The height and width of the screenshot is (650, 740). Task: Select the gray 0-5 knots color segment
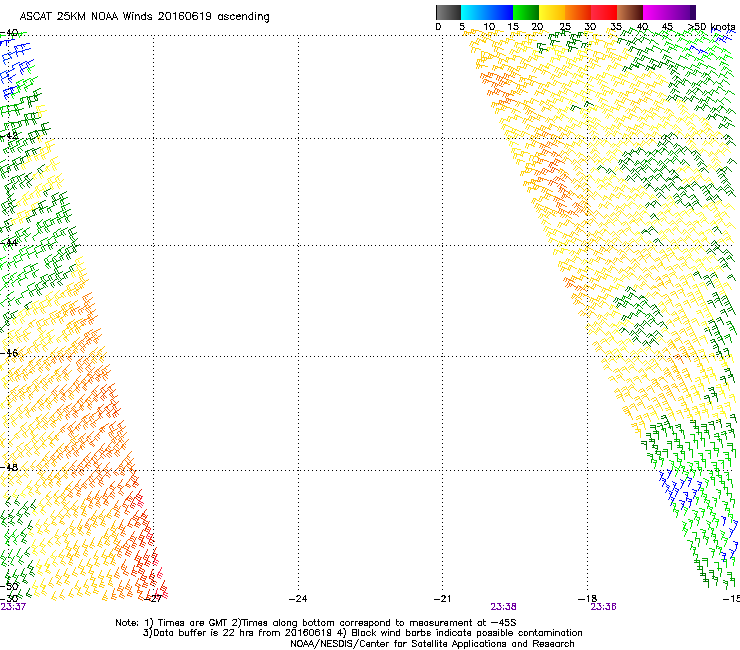point(448,12)
